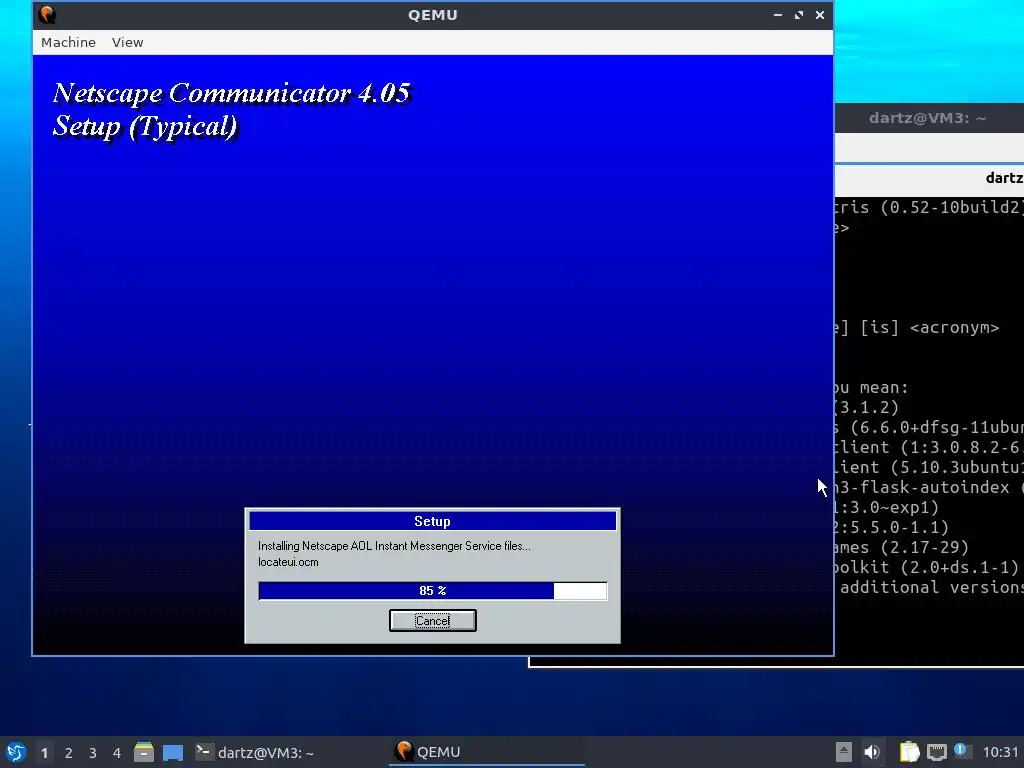Switch to workspace 3
The image size is (1024, 768).
pos(93,753)
